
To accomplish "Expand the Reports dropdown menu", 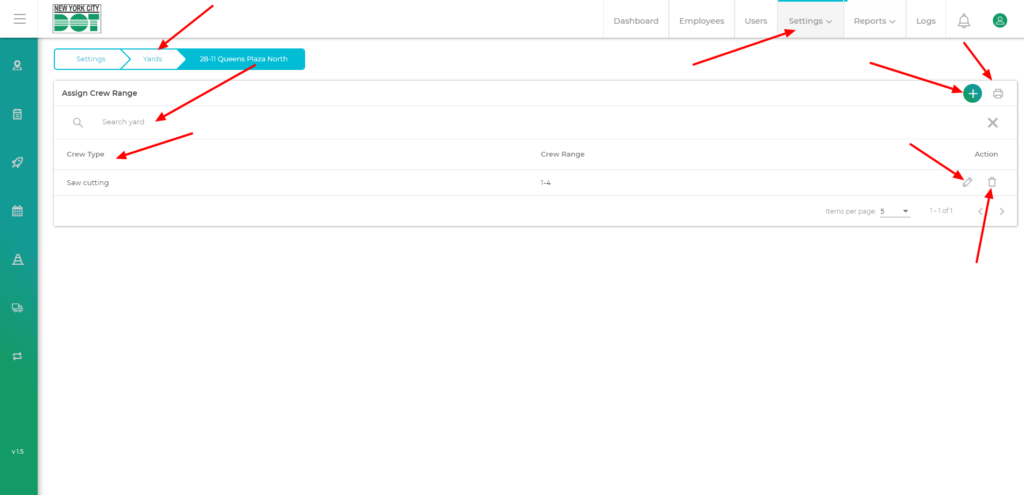I will point(874,21).
